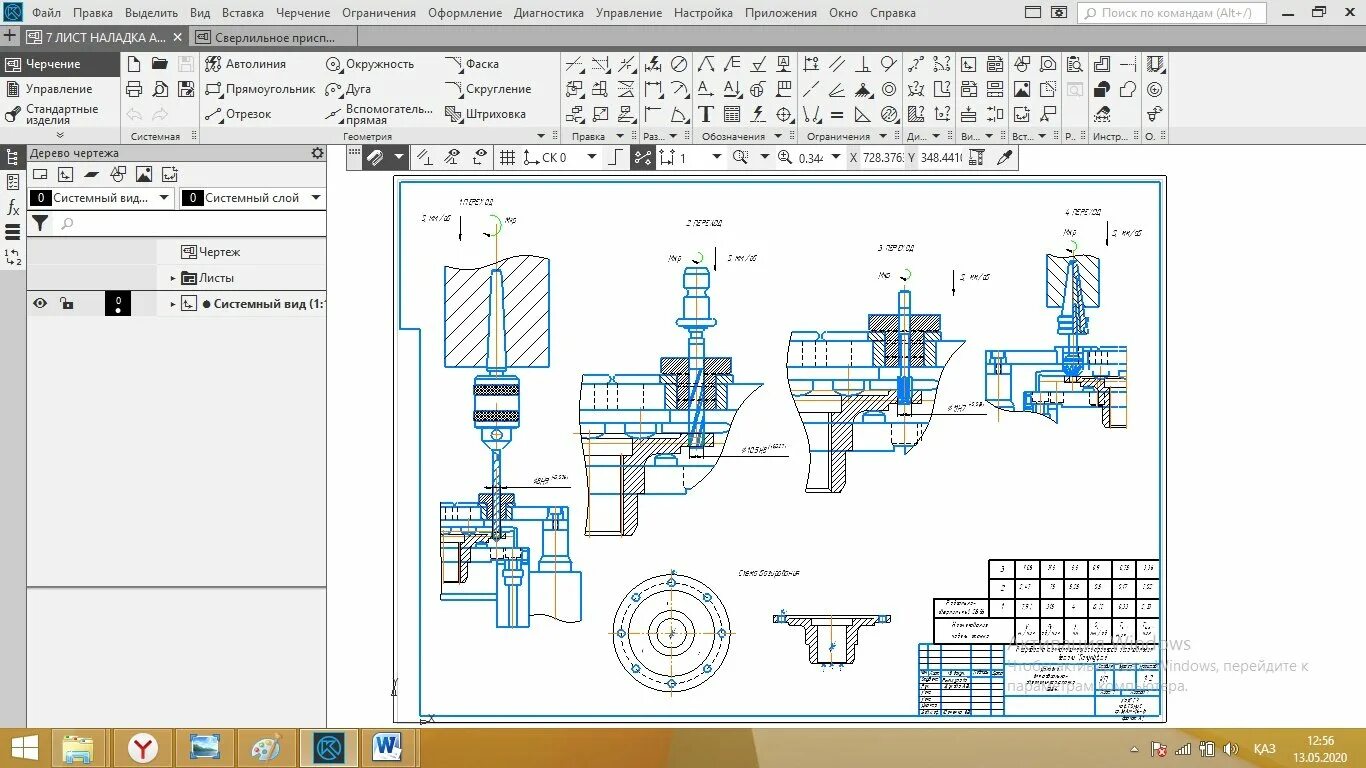The width and height of the screenshot is (1366, 768).
Task: Toggle the lock on Системный вид row
Action: 66,304
